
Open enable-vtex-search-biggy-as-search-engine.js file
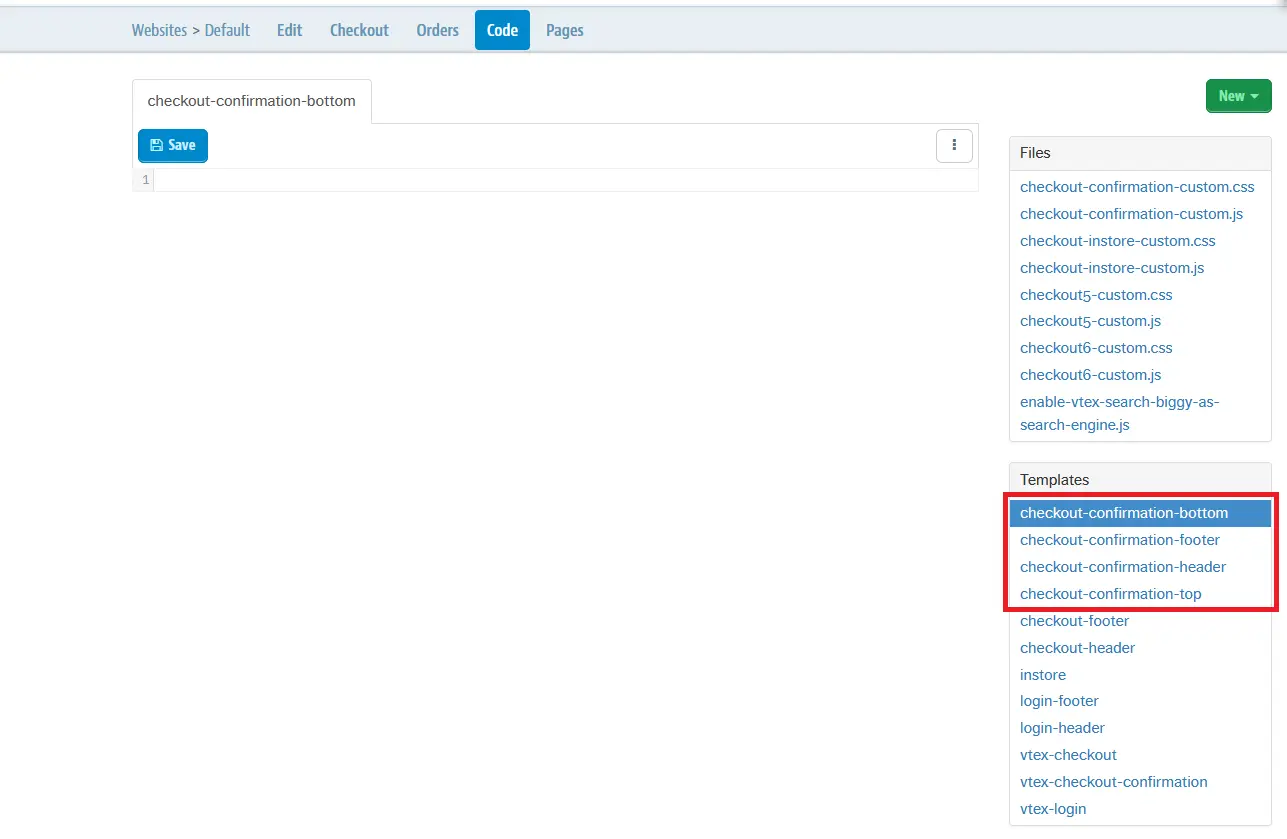pos(1119,413)
